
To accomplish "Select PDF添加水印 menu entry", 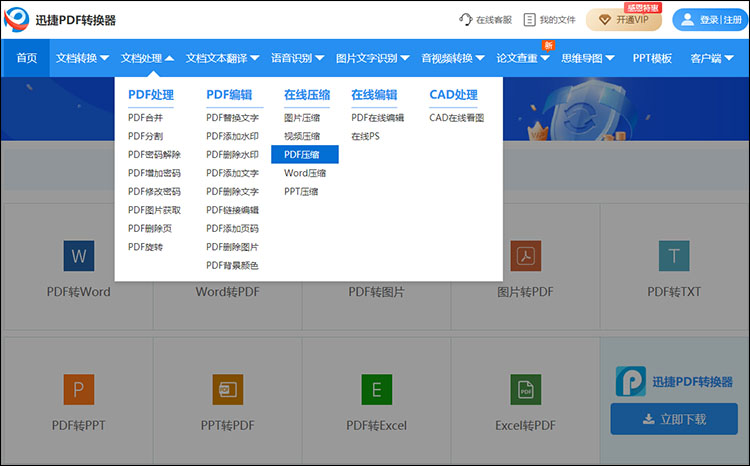I will (x=232, y=136).
